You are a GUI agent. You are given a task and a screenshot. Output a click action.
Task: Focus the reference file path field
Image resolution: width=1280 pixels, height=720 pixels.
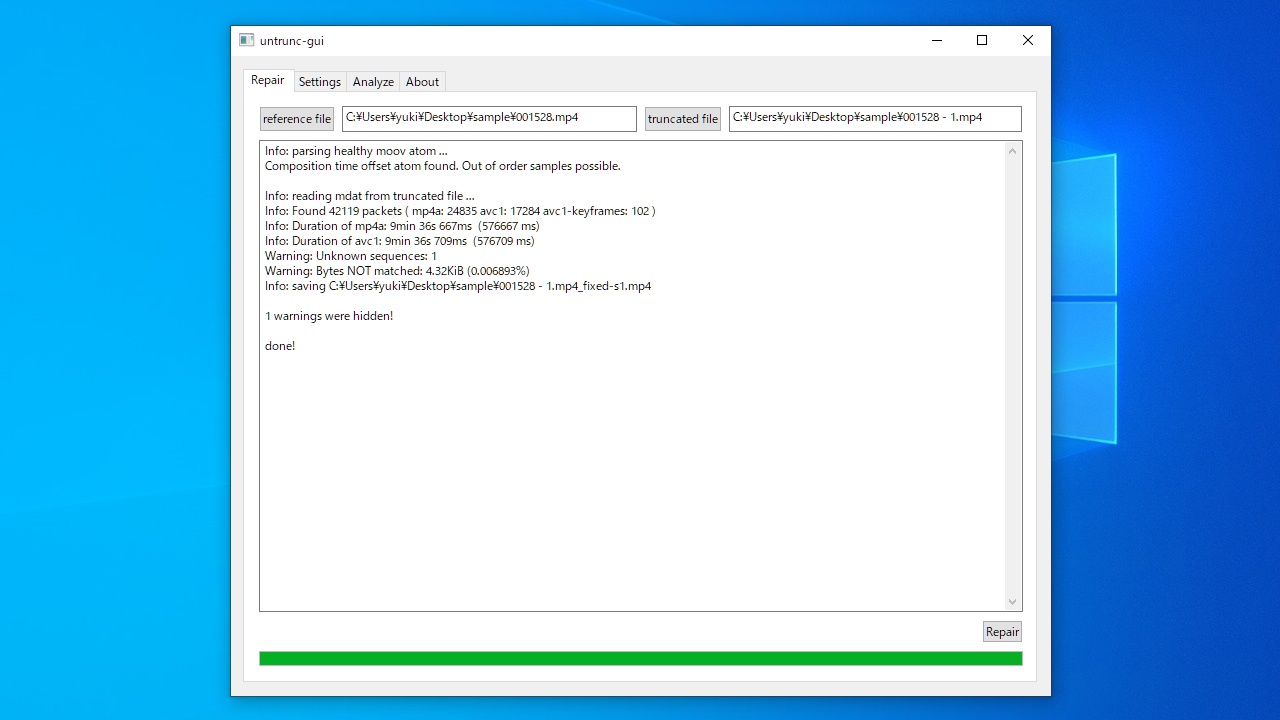click(x=489, y=119)
